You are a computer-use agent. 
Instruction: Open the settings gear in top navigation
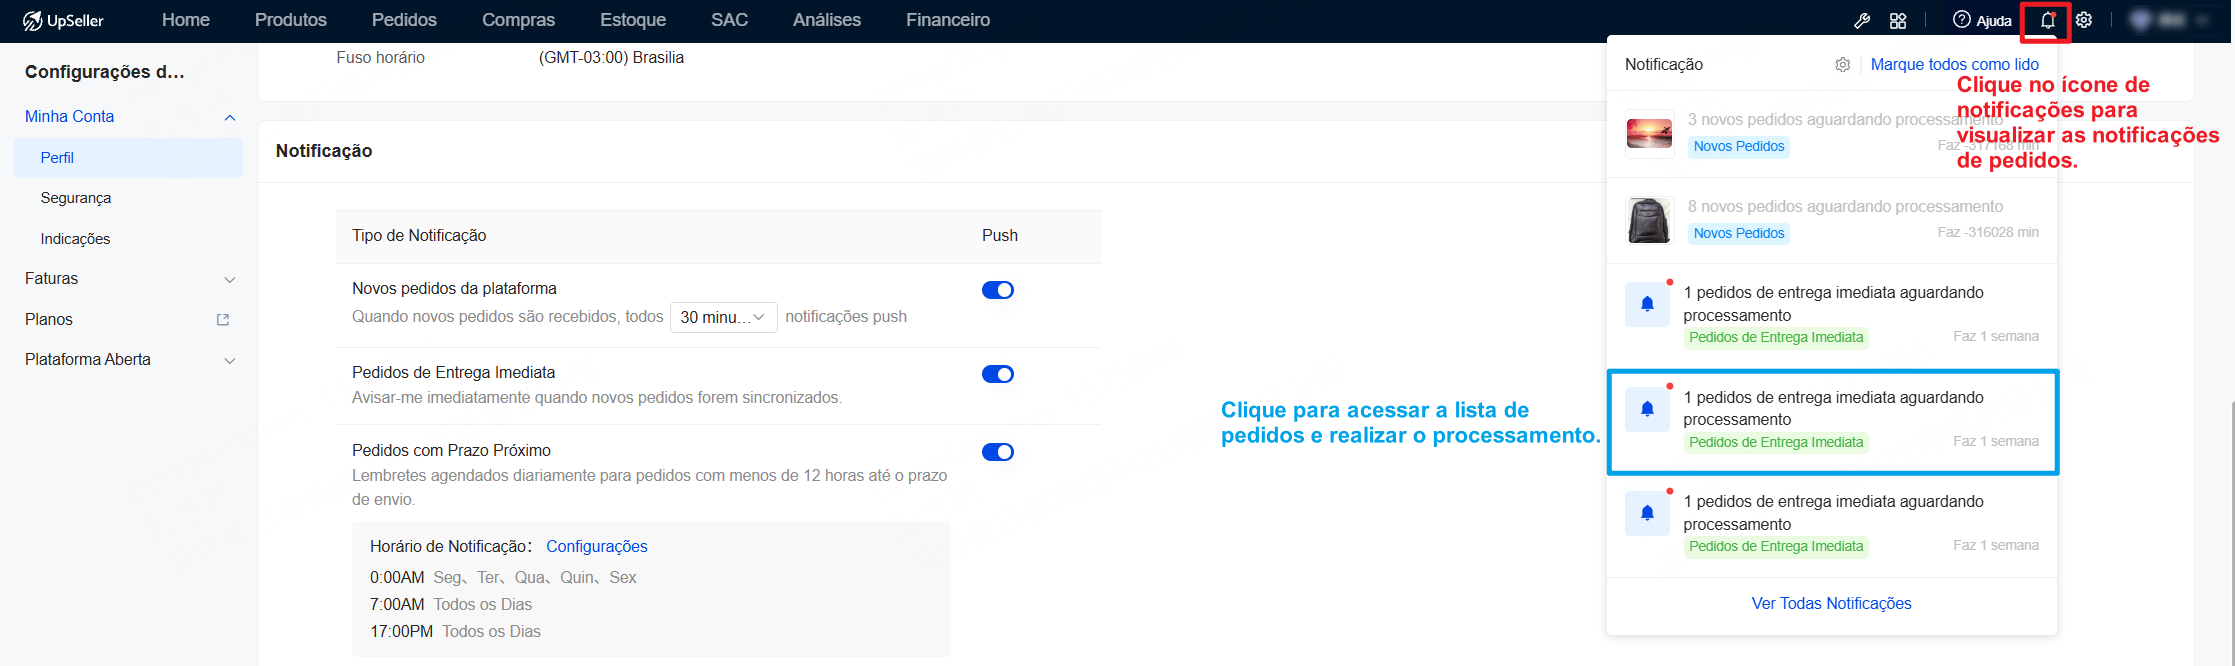pyautogui.click(x=2084, y=20)
